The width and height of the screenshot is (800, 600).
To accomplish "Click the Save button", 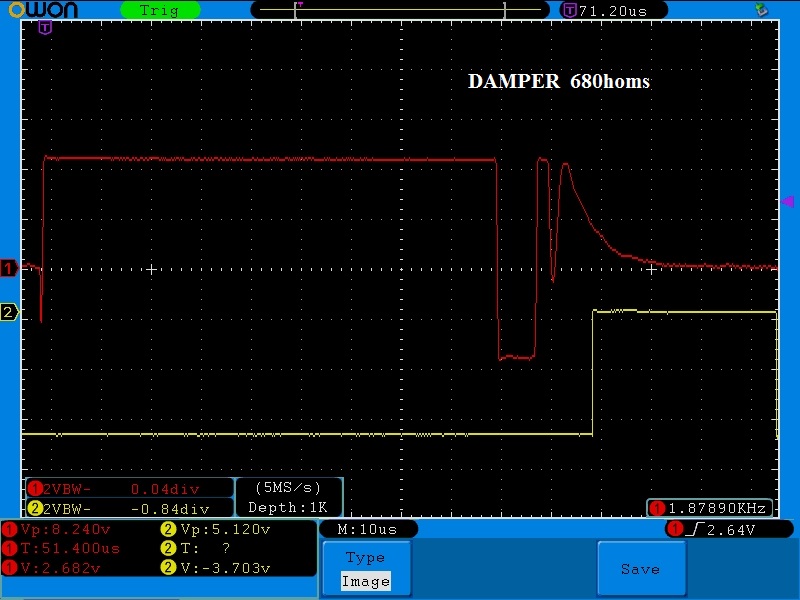I will point(641,568).
